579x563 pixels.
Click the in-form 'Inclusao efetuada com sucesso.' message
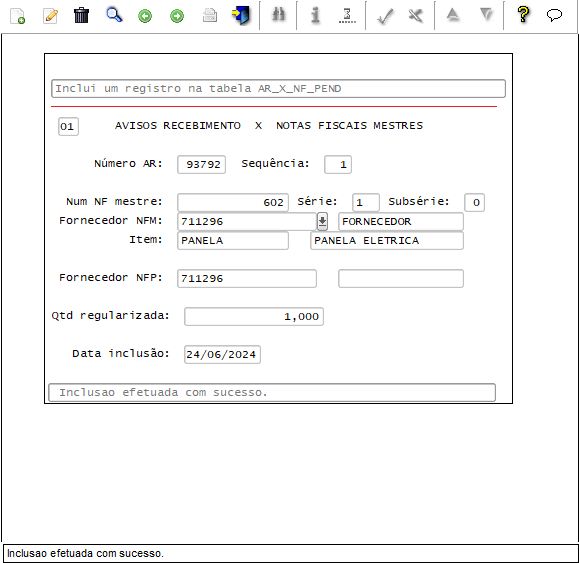click(x=272, y=392)
